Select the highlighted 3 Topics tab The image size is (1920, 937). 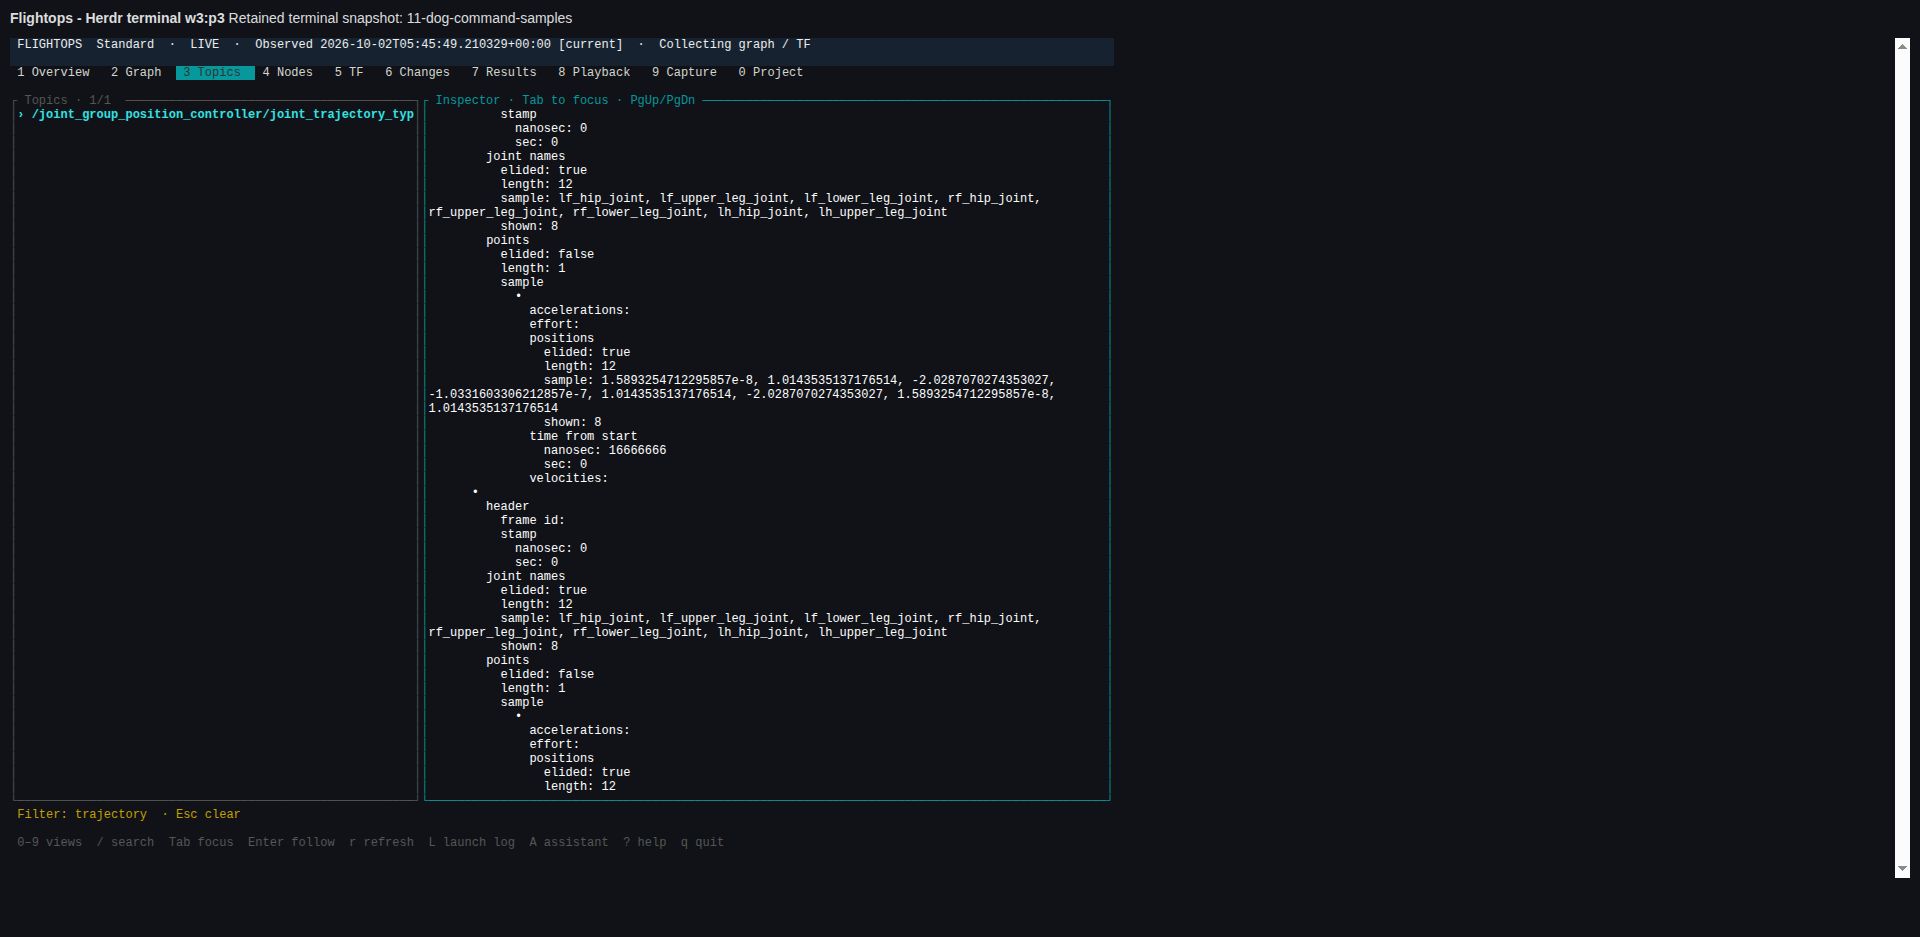point(215,72)
